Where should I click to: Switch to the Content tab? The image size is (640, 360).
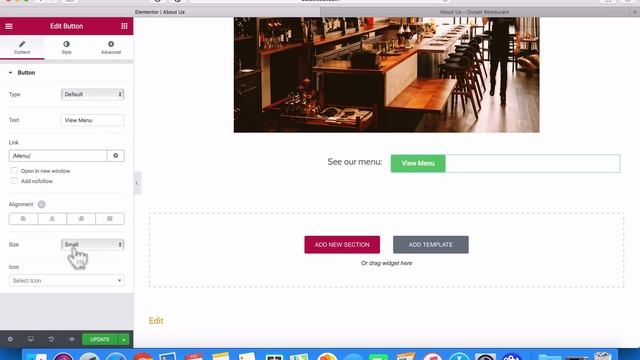[x=22, y=47]
